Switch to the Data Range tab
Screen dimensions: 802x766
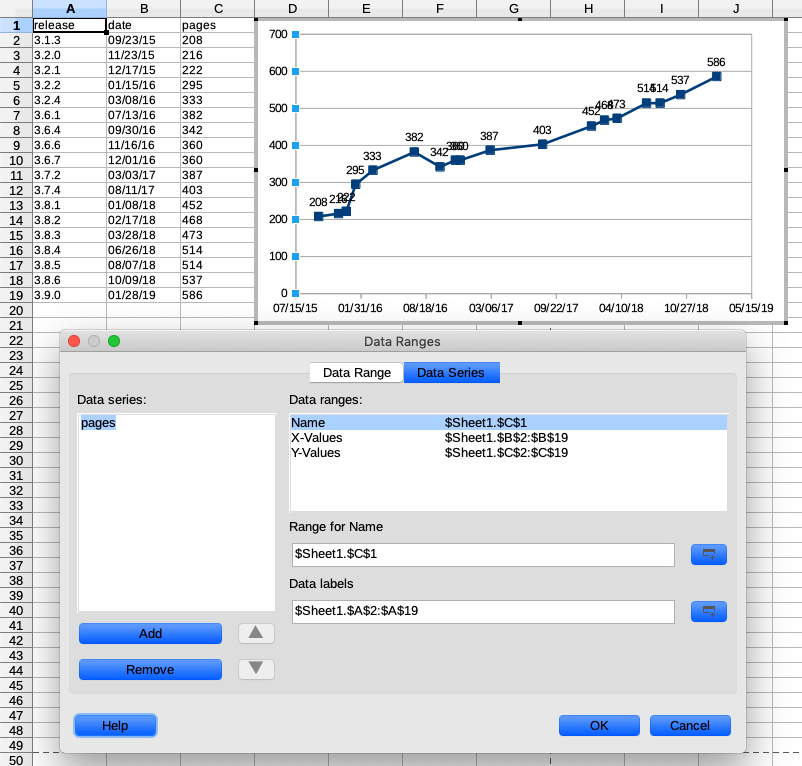(356, 373)
